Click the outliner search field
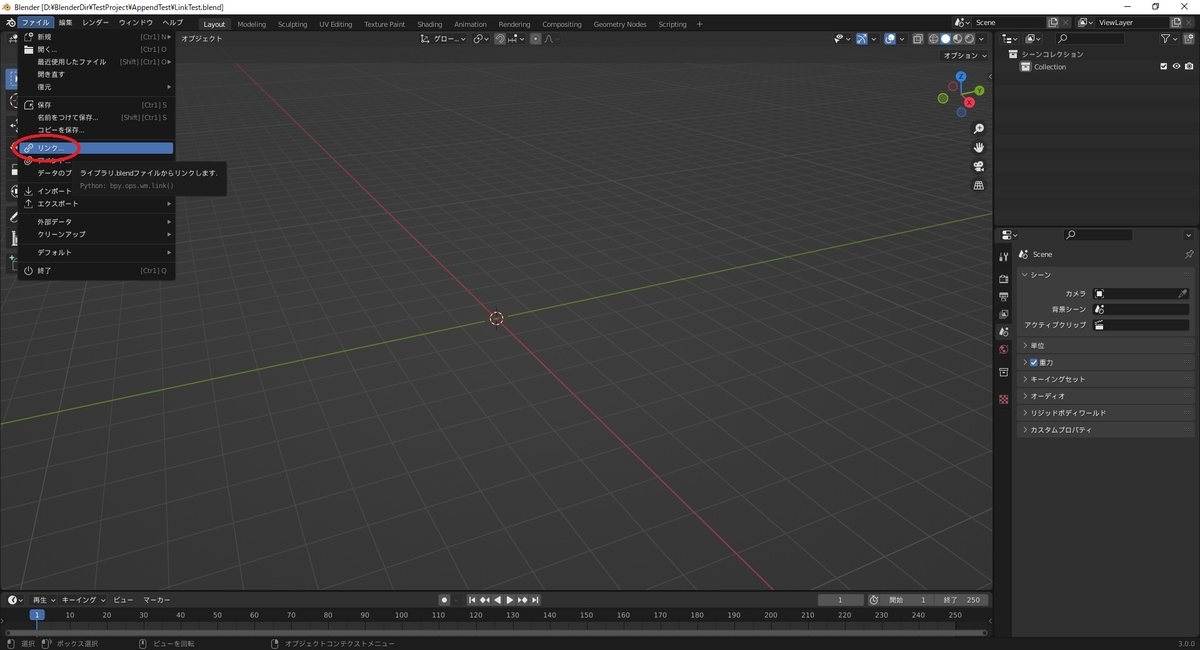Image resolution: width=1200 pixels, height=650 pixels. pos(1090,39)
